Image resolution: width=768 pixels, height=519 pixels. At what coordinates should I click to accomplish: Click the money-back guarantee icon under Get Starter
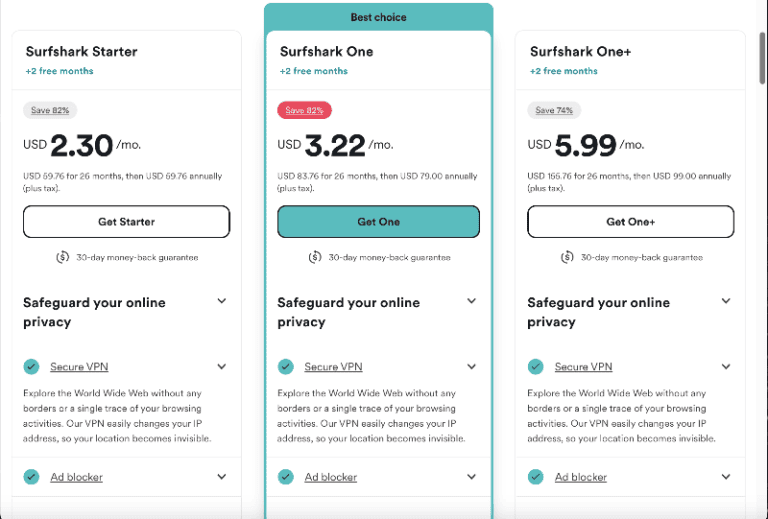[x=63, y=257]
